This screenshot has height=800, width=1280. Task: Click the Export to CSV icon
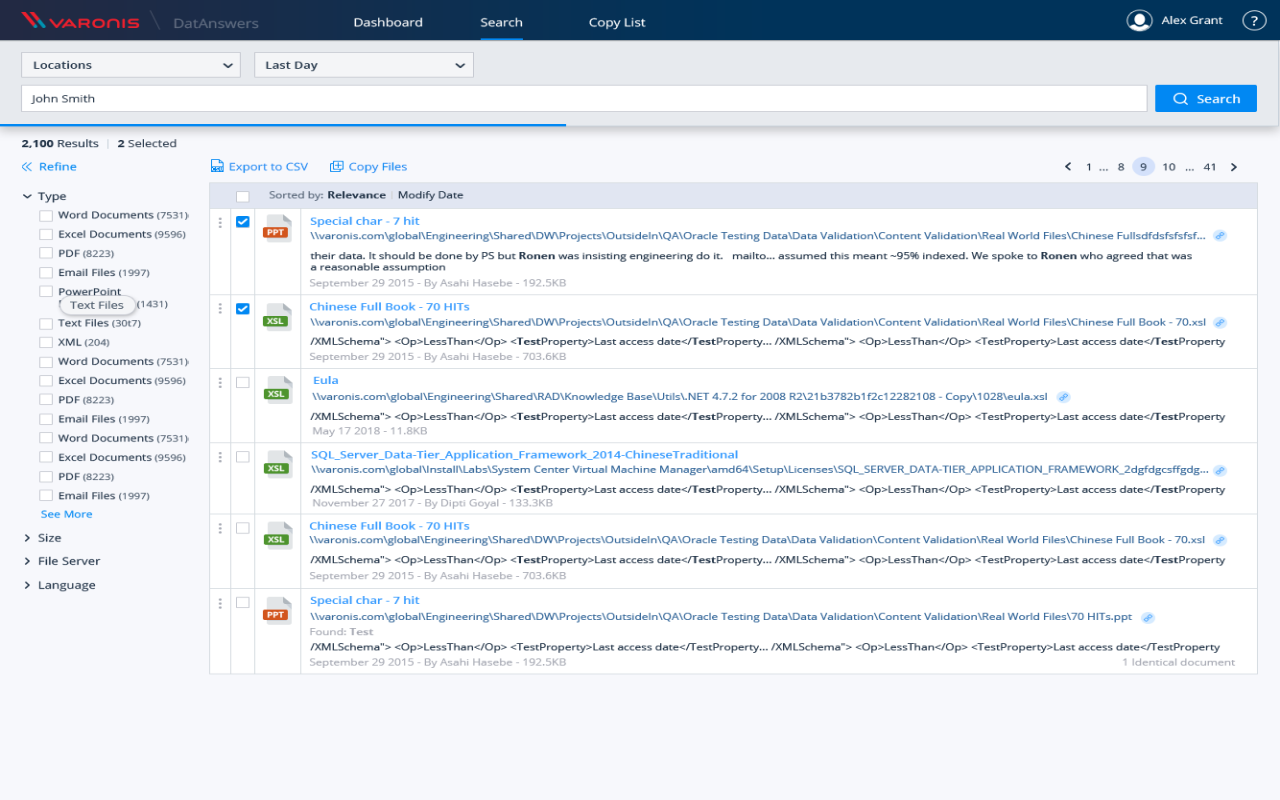[217, 167]
